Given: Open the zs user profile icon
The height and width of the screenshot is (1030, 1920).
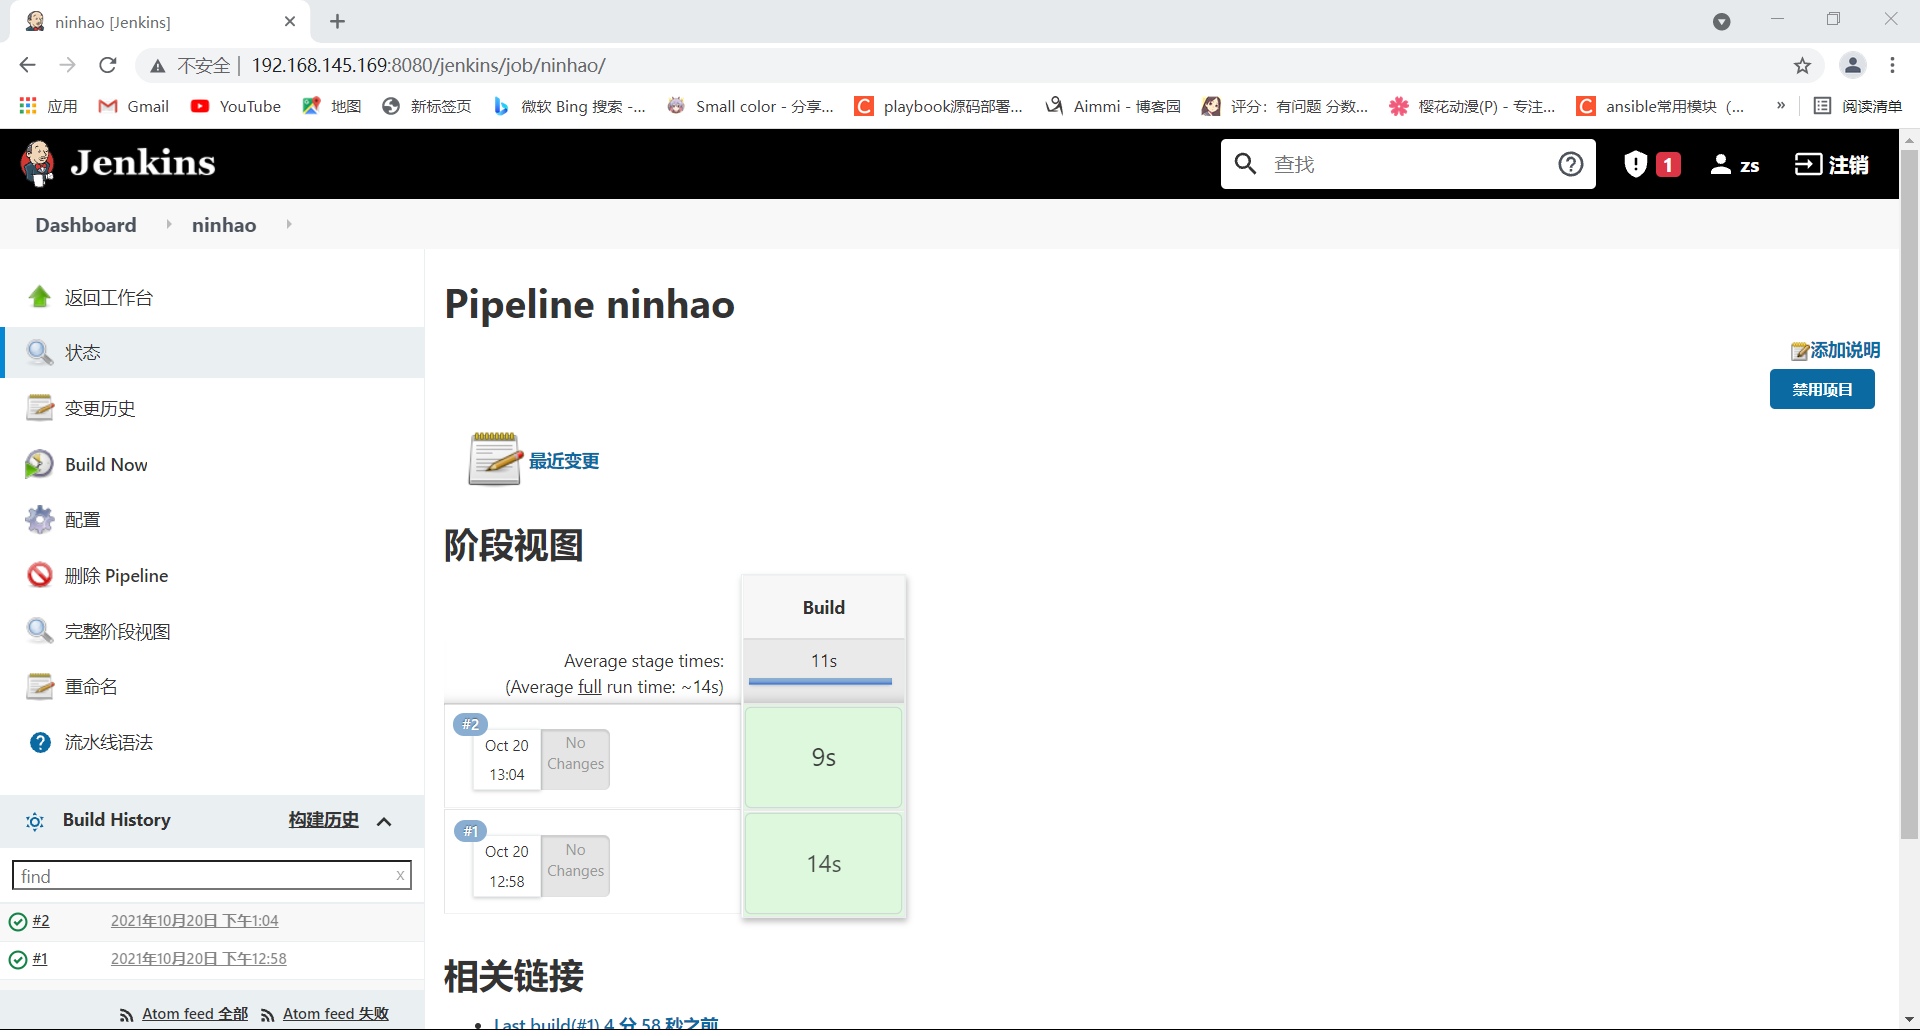Looking at the screenshot, I should coord(1720,164).
